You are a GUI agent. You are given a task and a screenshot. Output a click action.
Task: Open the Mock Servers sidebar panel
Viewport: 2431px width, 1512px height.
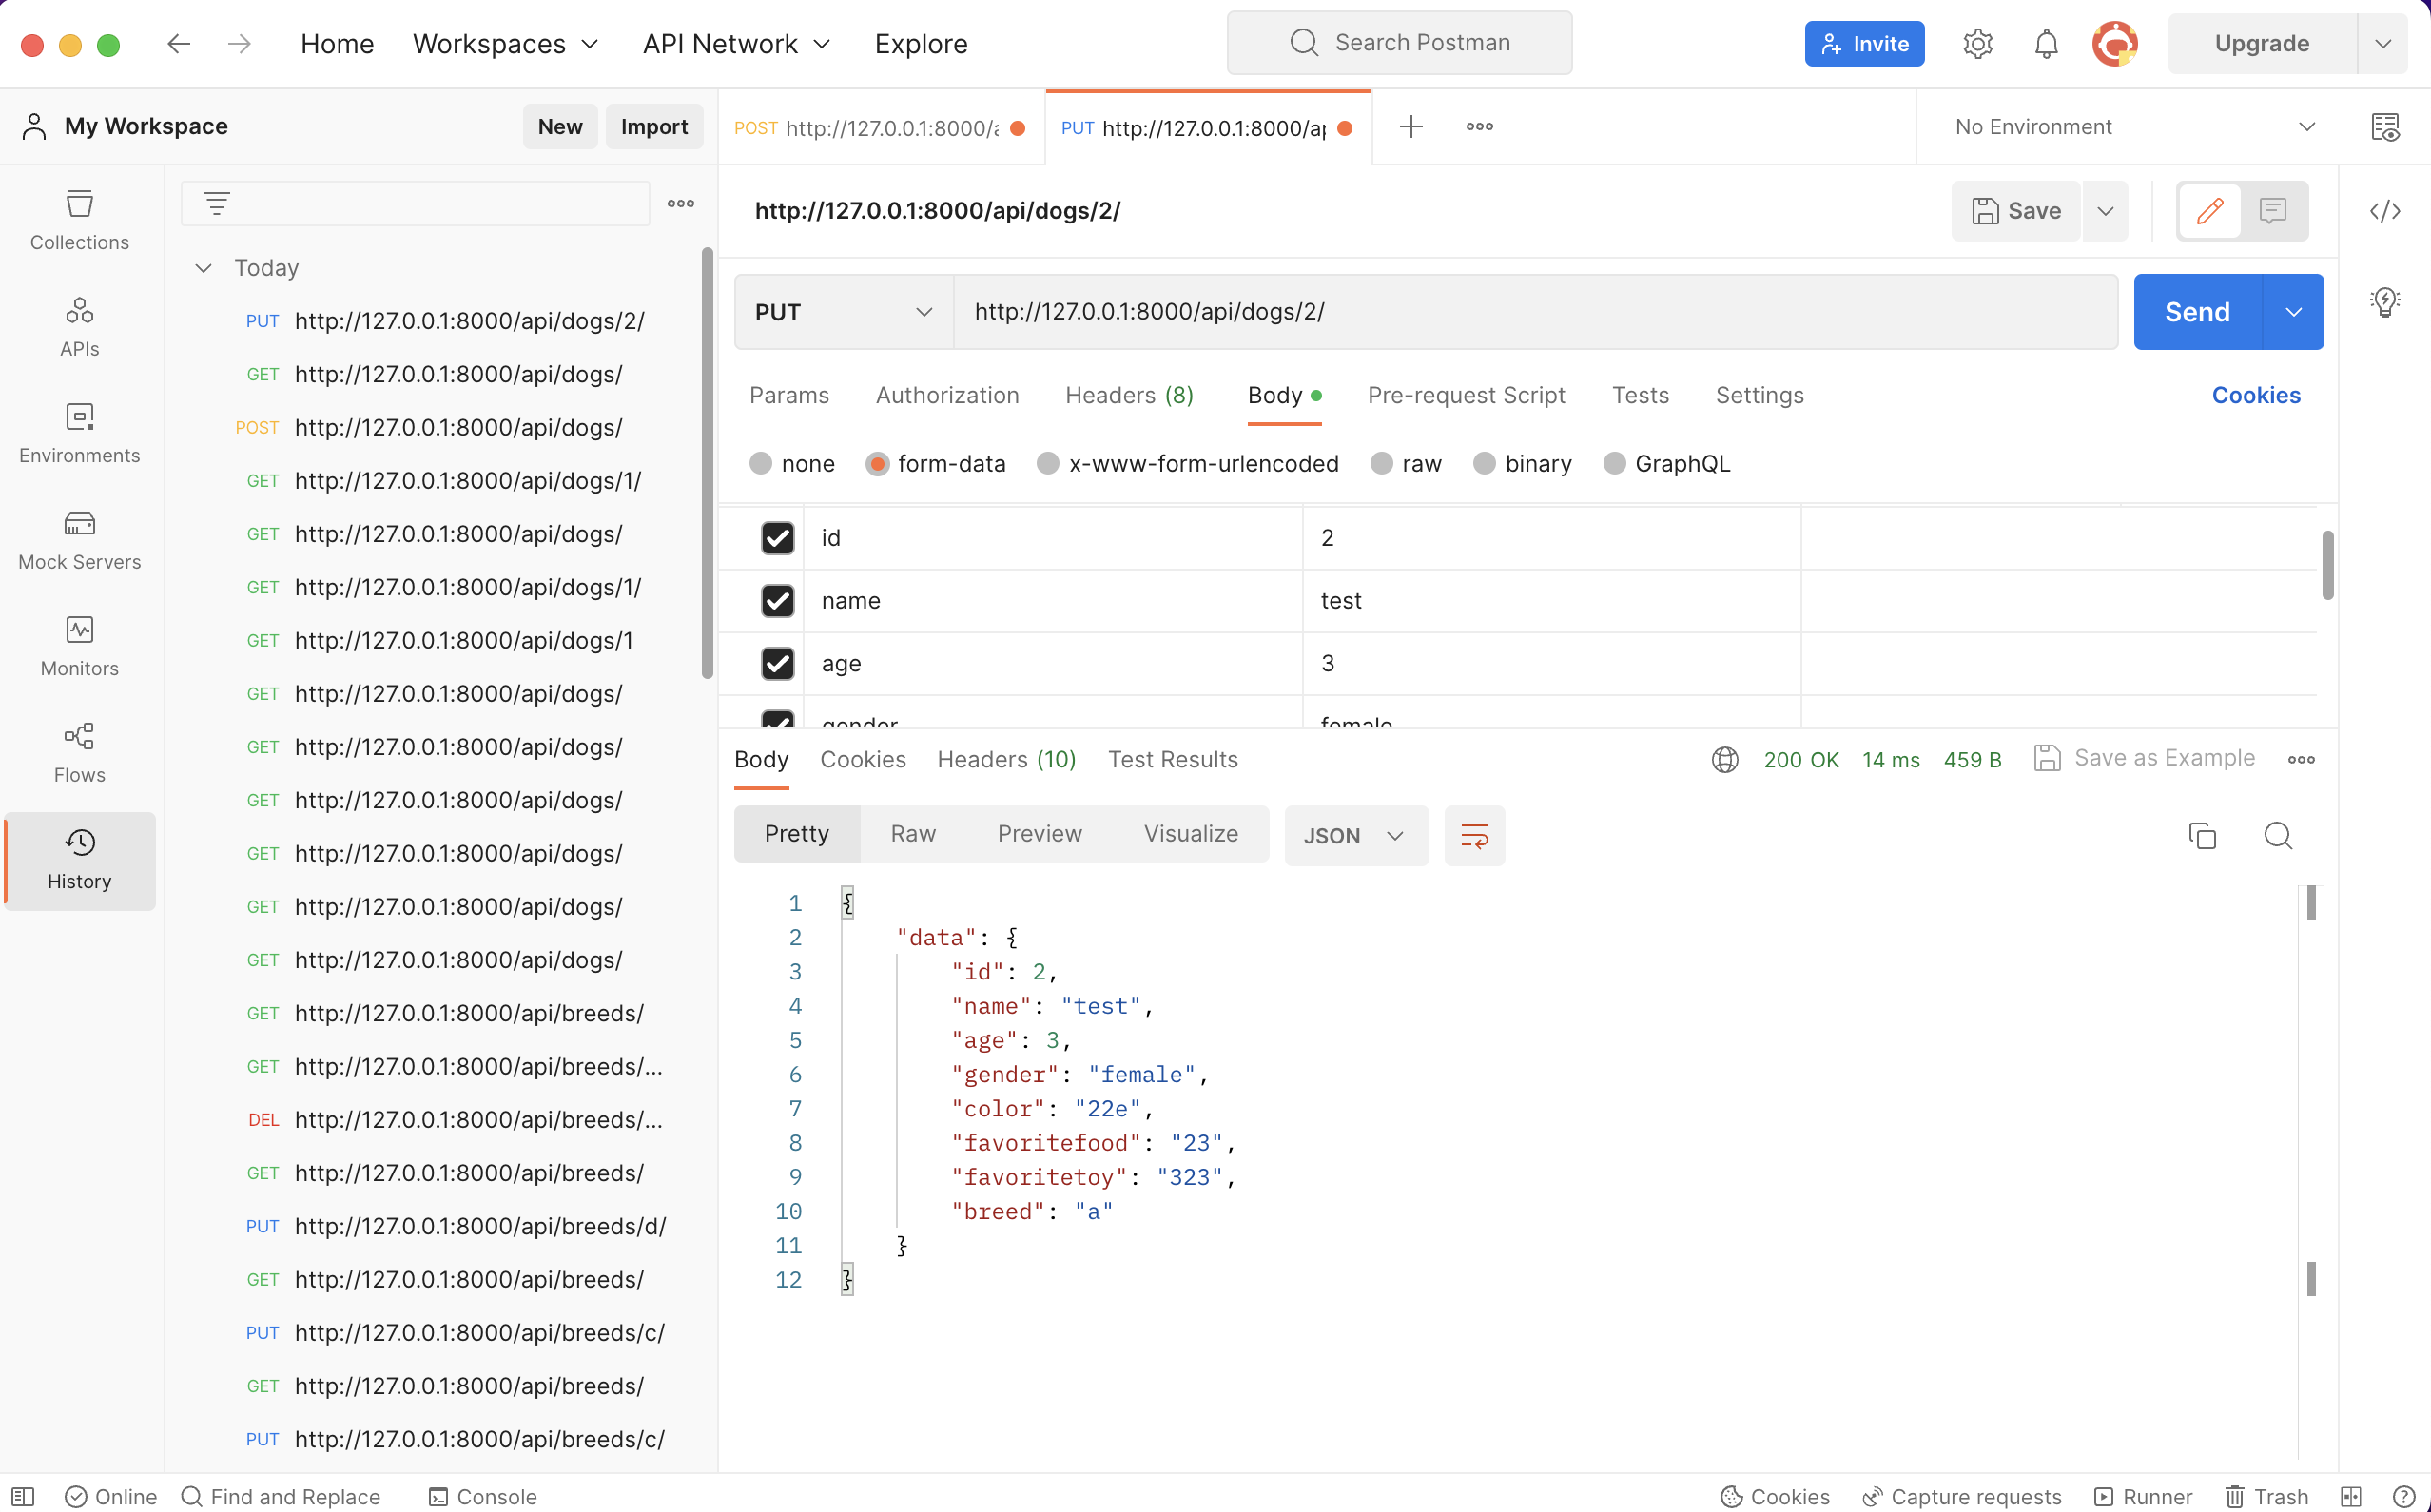click(79, 540)
